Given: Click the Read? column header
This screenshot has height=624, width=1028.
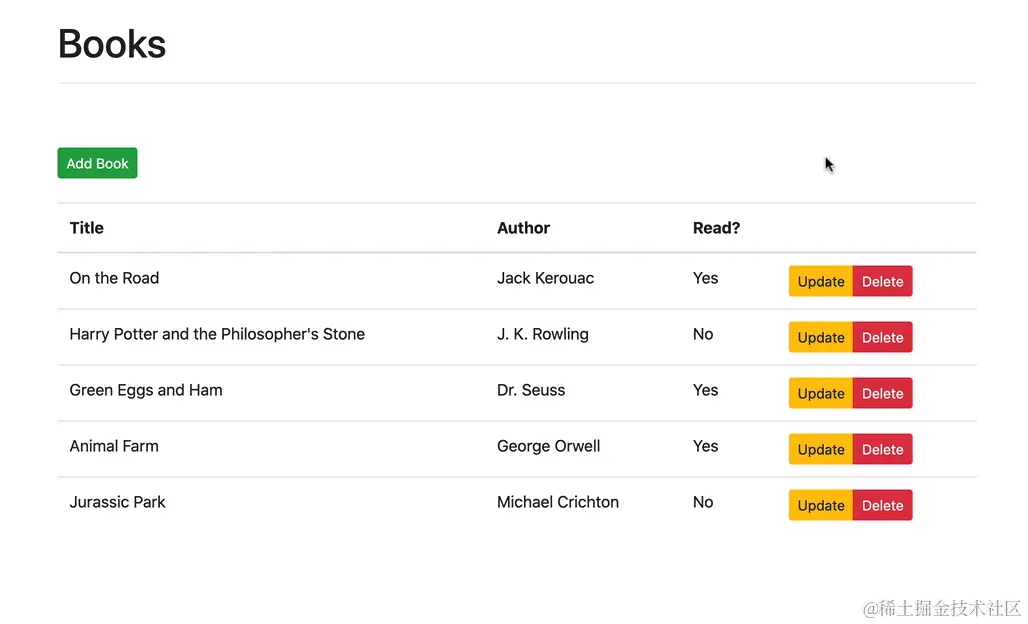Looking at the screenshot, I should click(x=716, y=228).
